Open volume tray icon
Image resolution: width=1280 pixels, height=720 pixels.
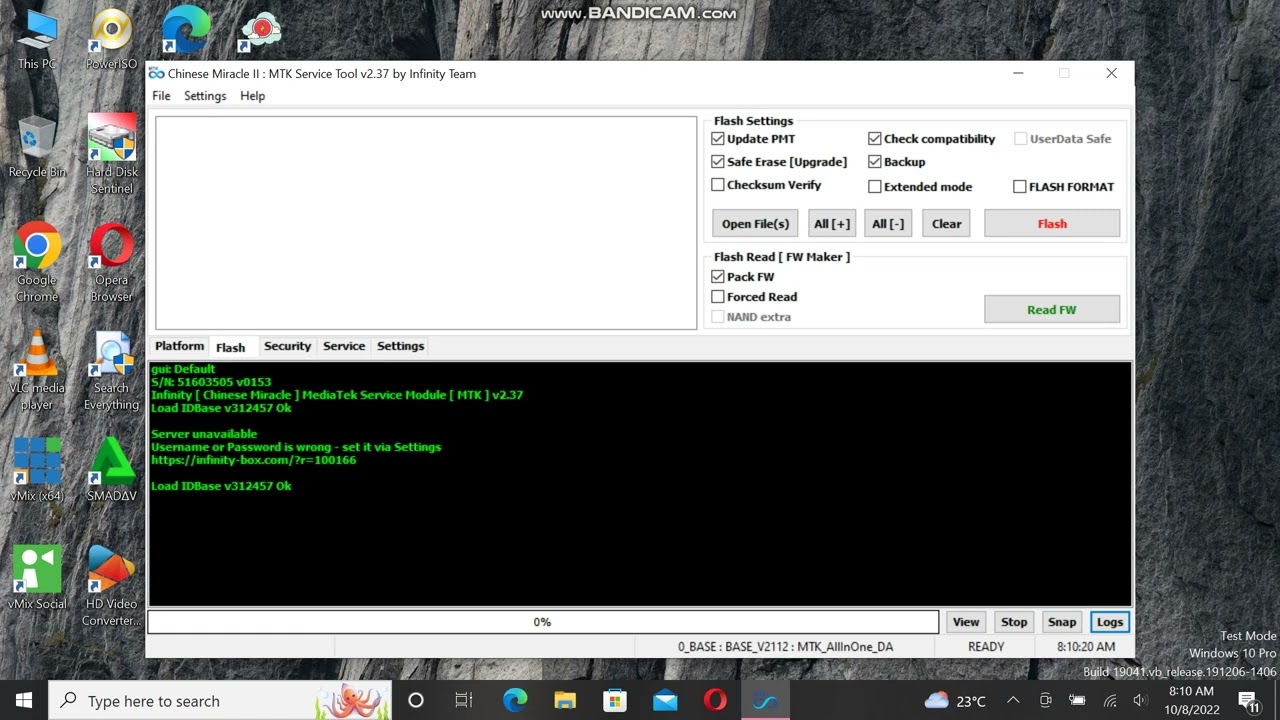[x=1140, y=700]
